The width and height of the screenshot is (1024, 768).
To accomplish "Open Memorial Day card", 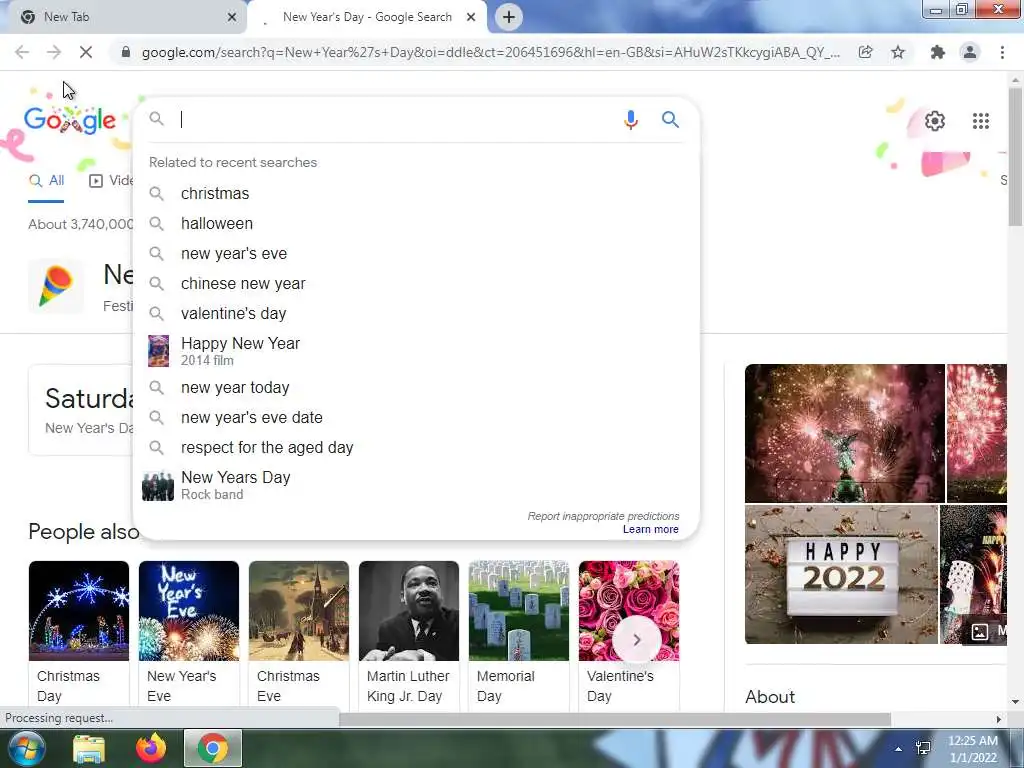I will click(x=519, y=633).
